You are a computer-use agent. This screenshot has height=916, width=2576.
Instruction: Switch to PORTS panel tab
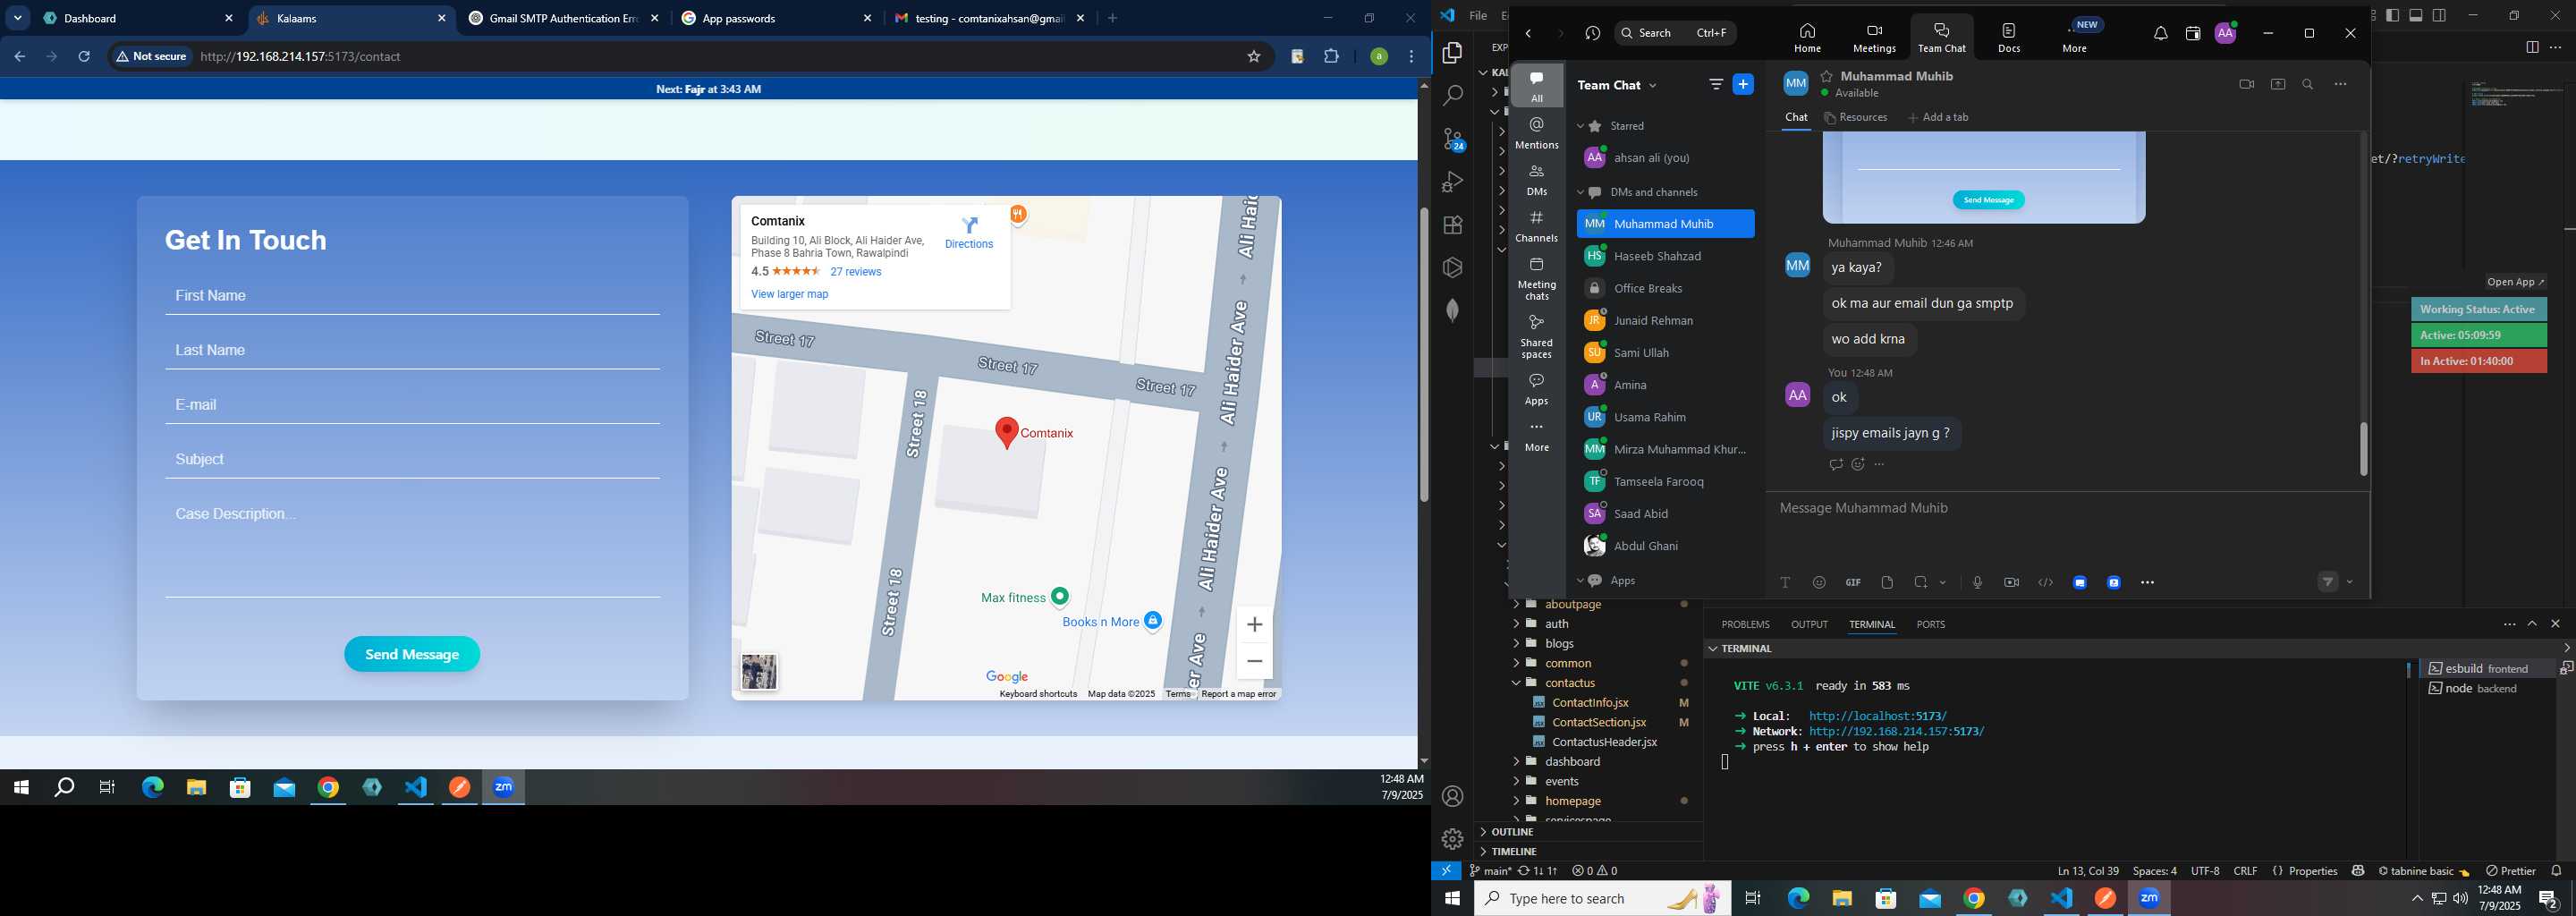point(1930,625)
